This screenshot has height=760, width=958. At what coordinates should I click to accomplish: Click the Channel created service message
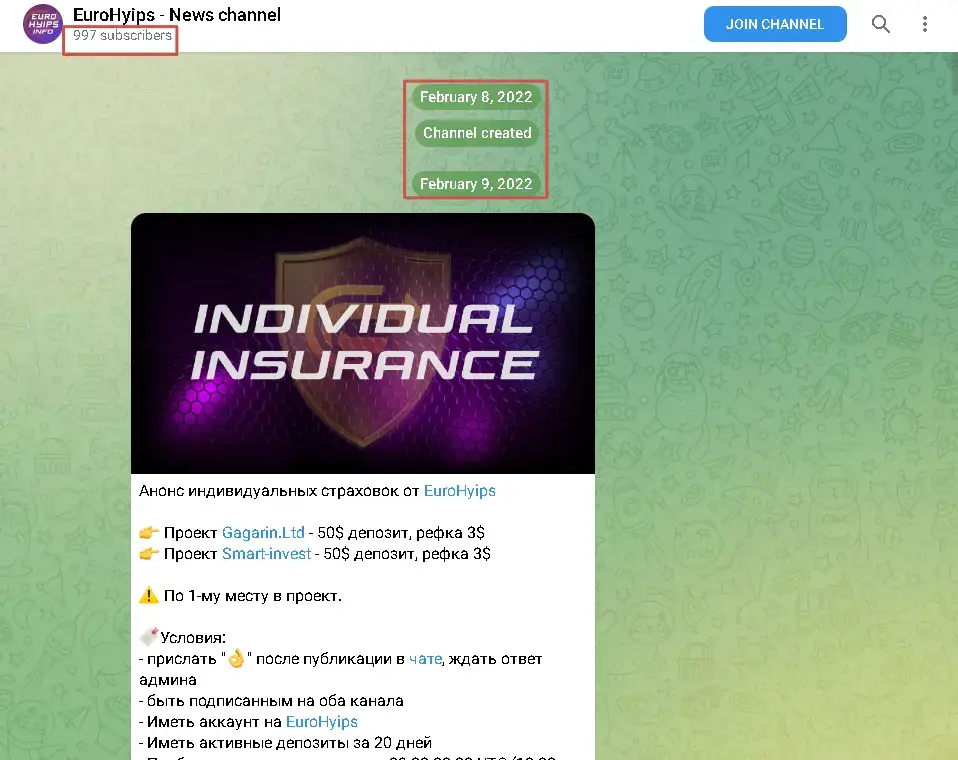point(477,133)
